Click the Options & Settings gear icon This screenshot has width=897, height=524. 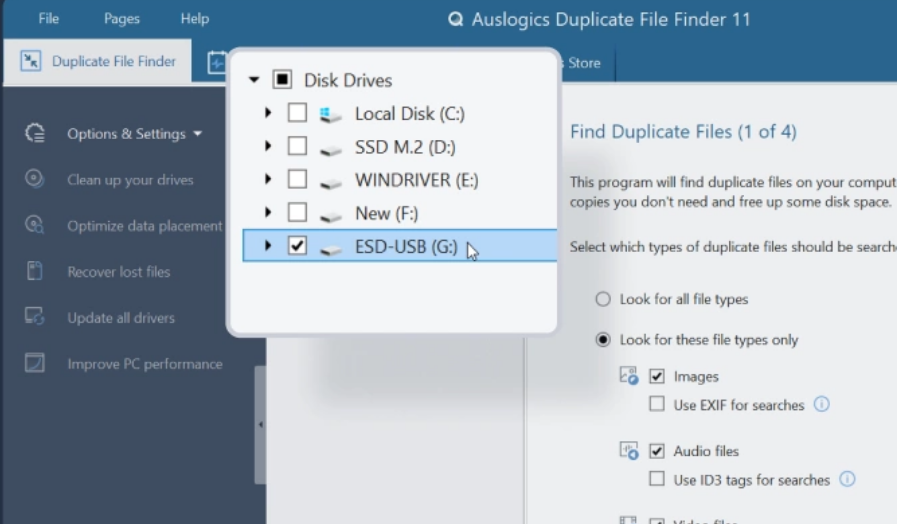coord(35,133)
